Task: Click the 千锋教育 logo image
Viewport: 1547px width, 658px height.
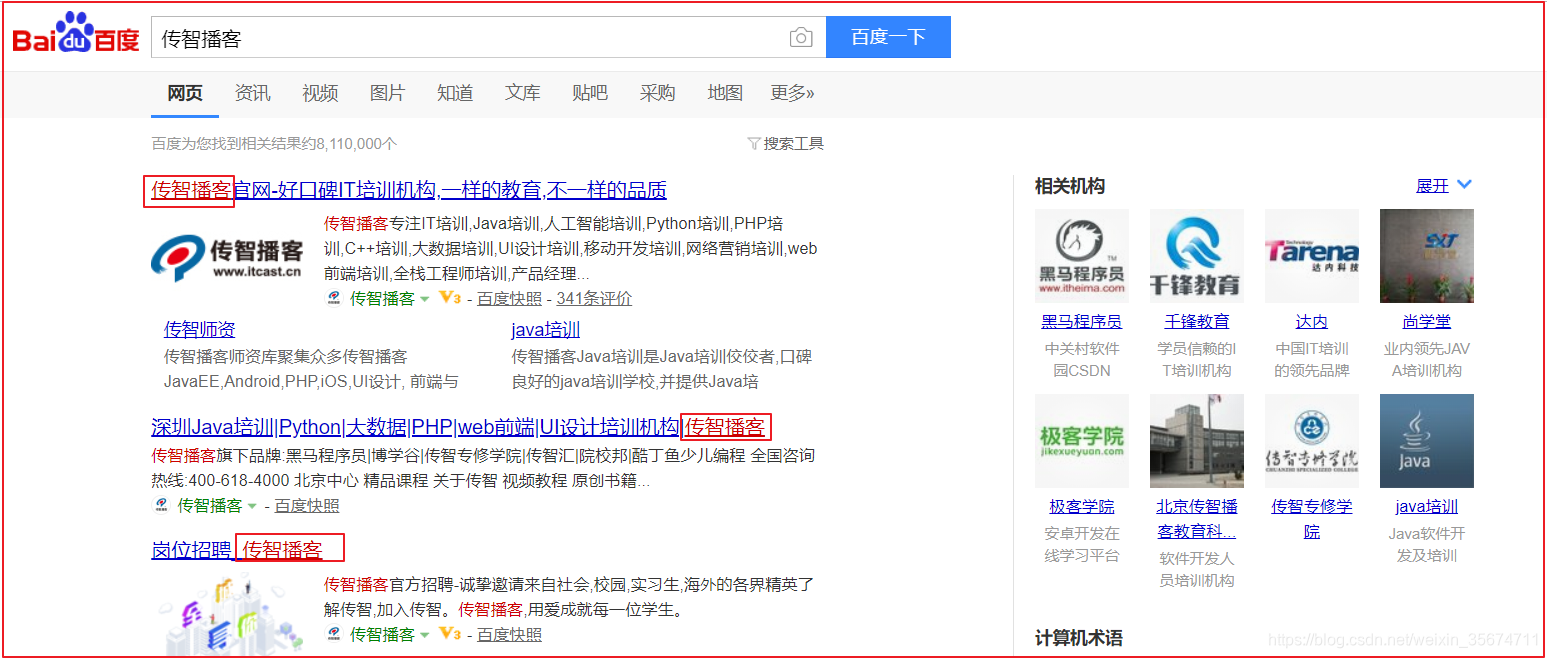Action: [x=1197, y=256]
